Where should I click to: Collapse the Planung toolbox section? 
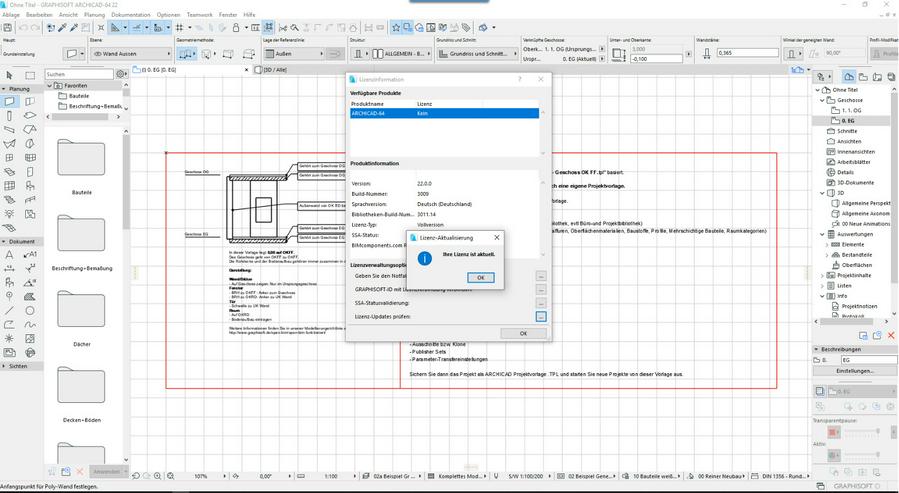[x=4, y=89]
